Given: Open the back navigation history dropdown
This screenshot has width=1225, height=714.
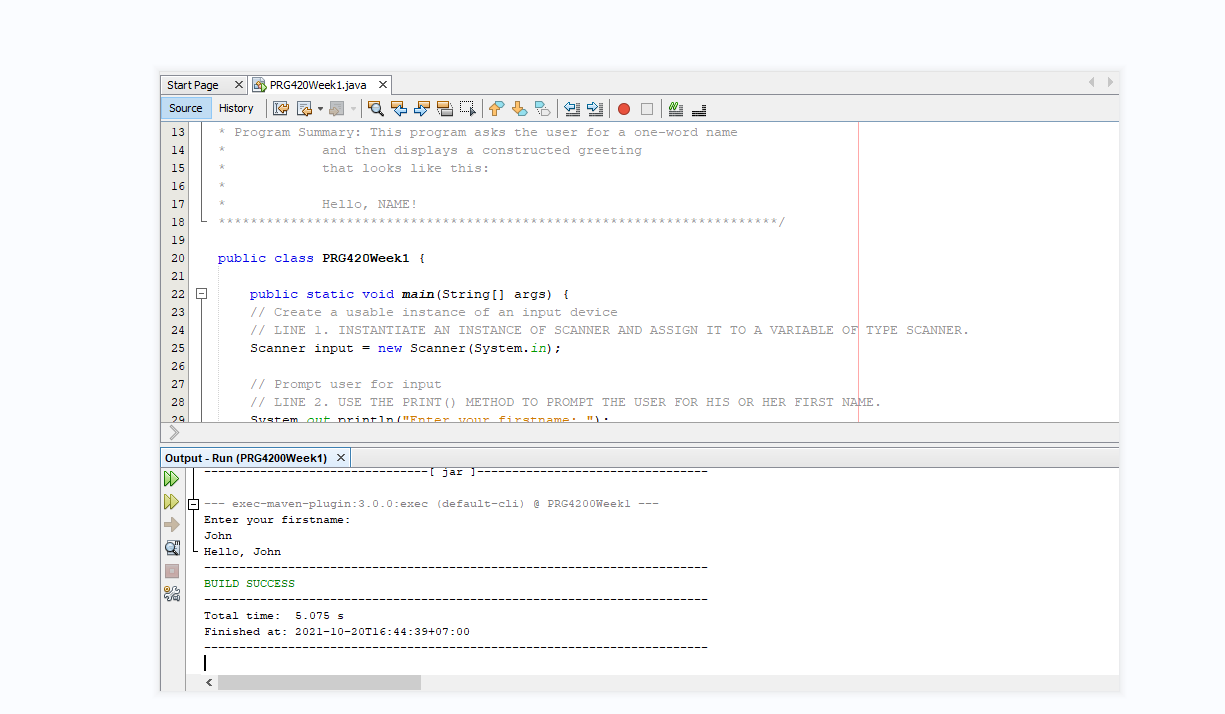Looking at the screenshot, I should pyautogui.click(x=319, y=108).
